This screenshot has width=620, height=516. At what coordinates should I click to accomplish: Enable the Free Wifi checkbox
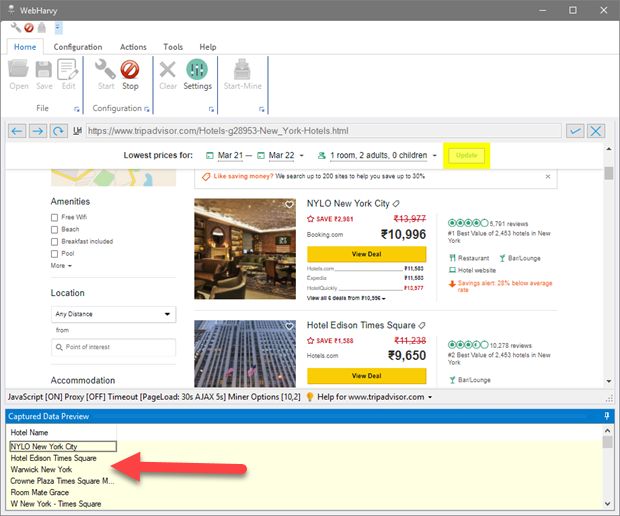click(55, 217)
